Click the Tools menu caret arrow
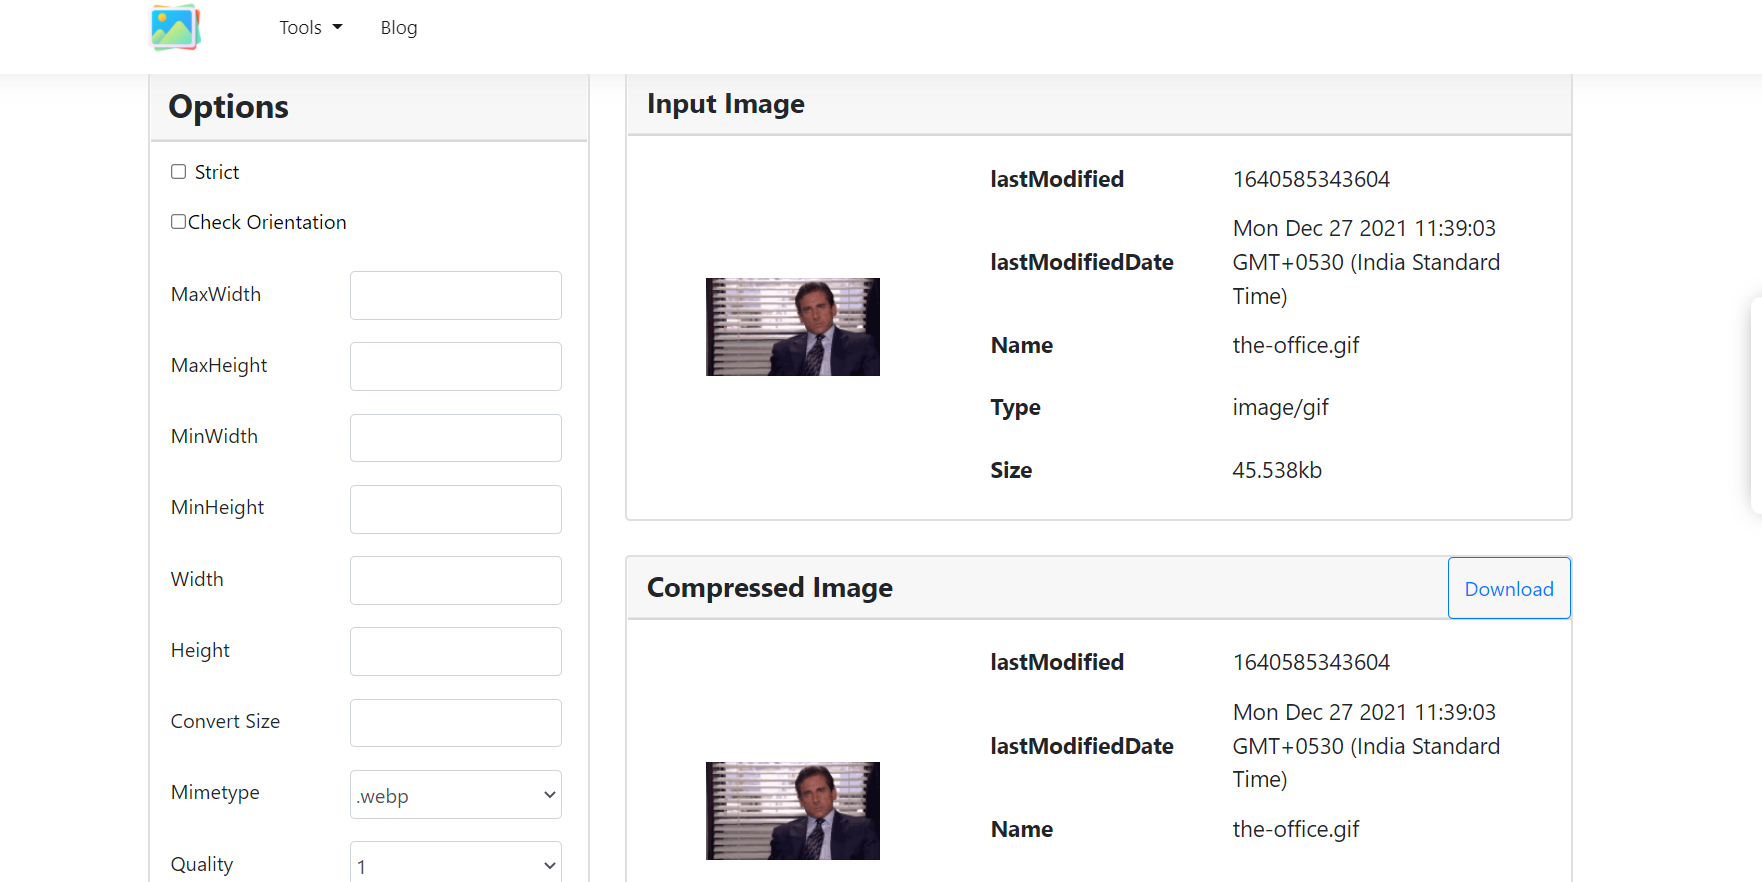The width and height of the screenshot is (1762, 882). 338,27
